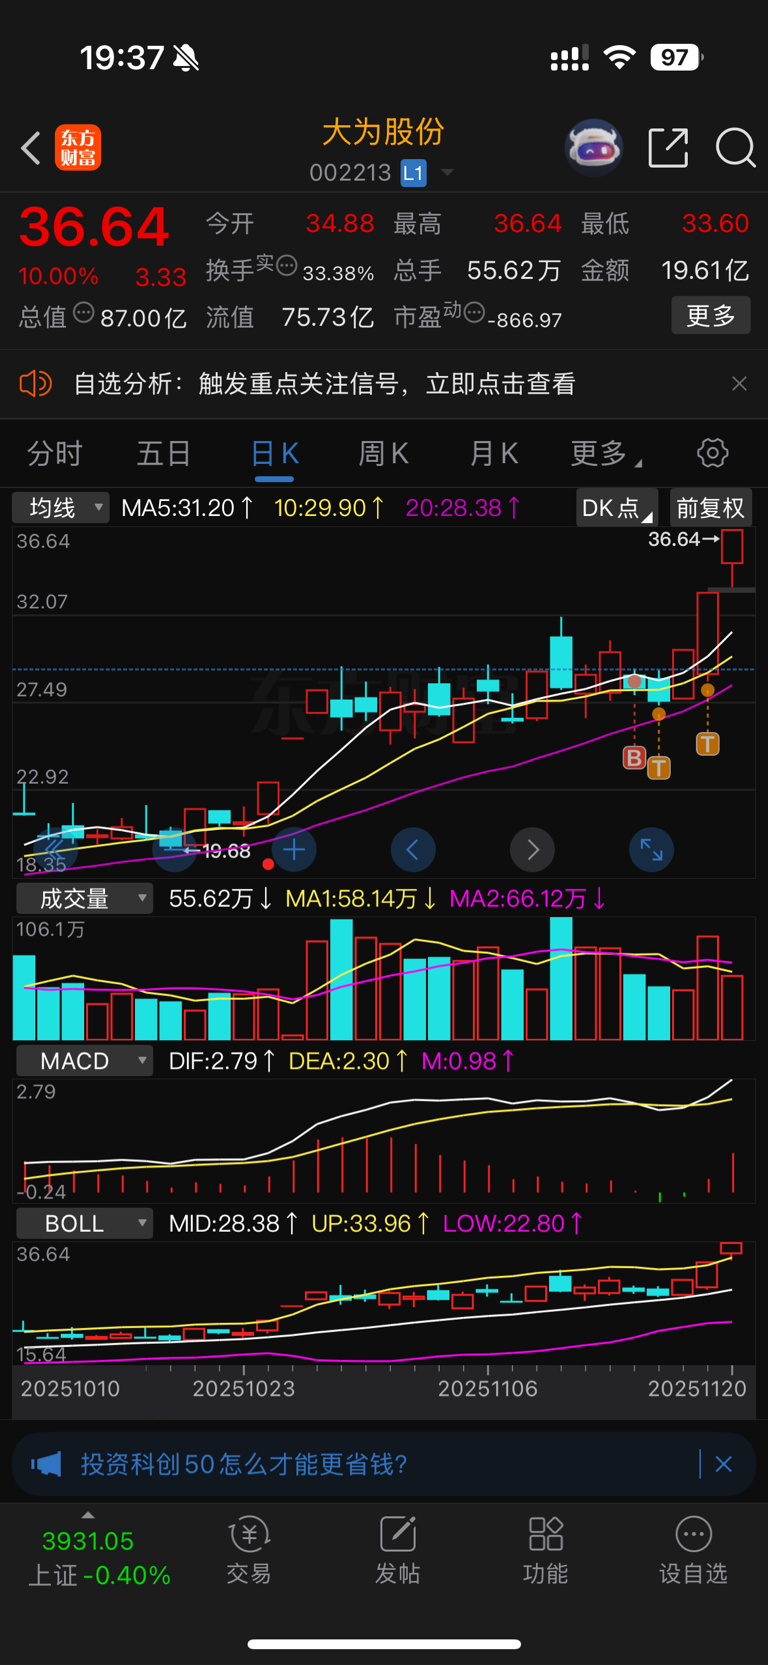The image size is (769, 1665).
Task: Open the BOLL indicator dropdown
Action: (x=84, y=1223)
